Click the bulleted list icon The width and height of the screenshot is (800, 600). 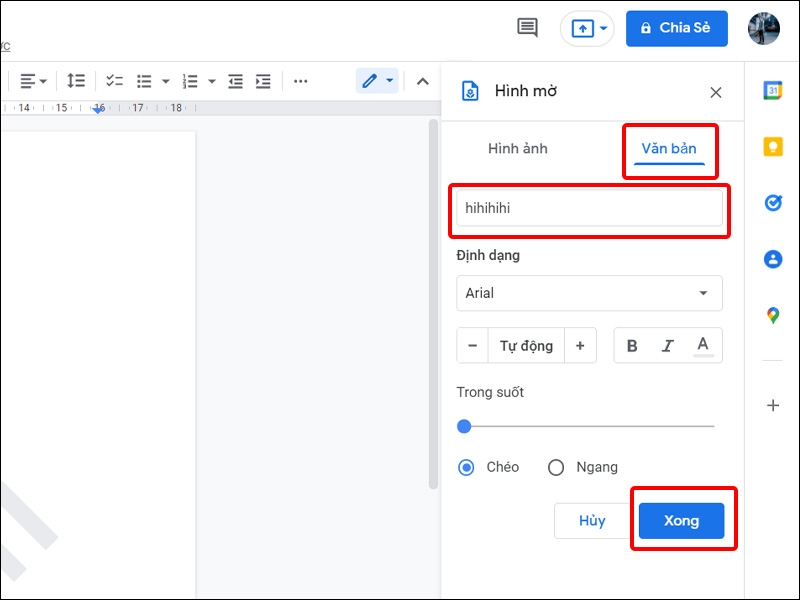click(144, 81)
